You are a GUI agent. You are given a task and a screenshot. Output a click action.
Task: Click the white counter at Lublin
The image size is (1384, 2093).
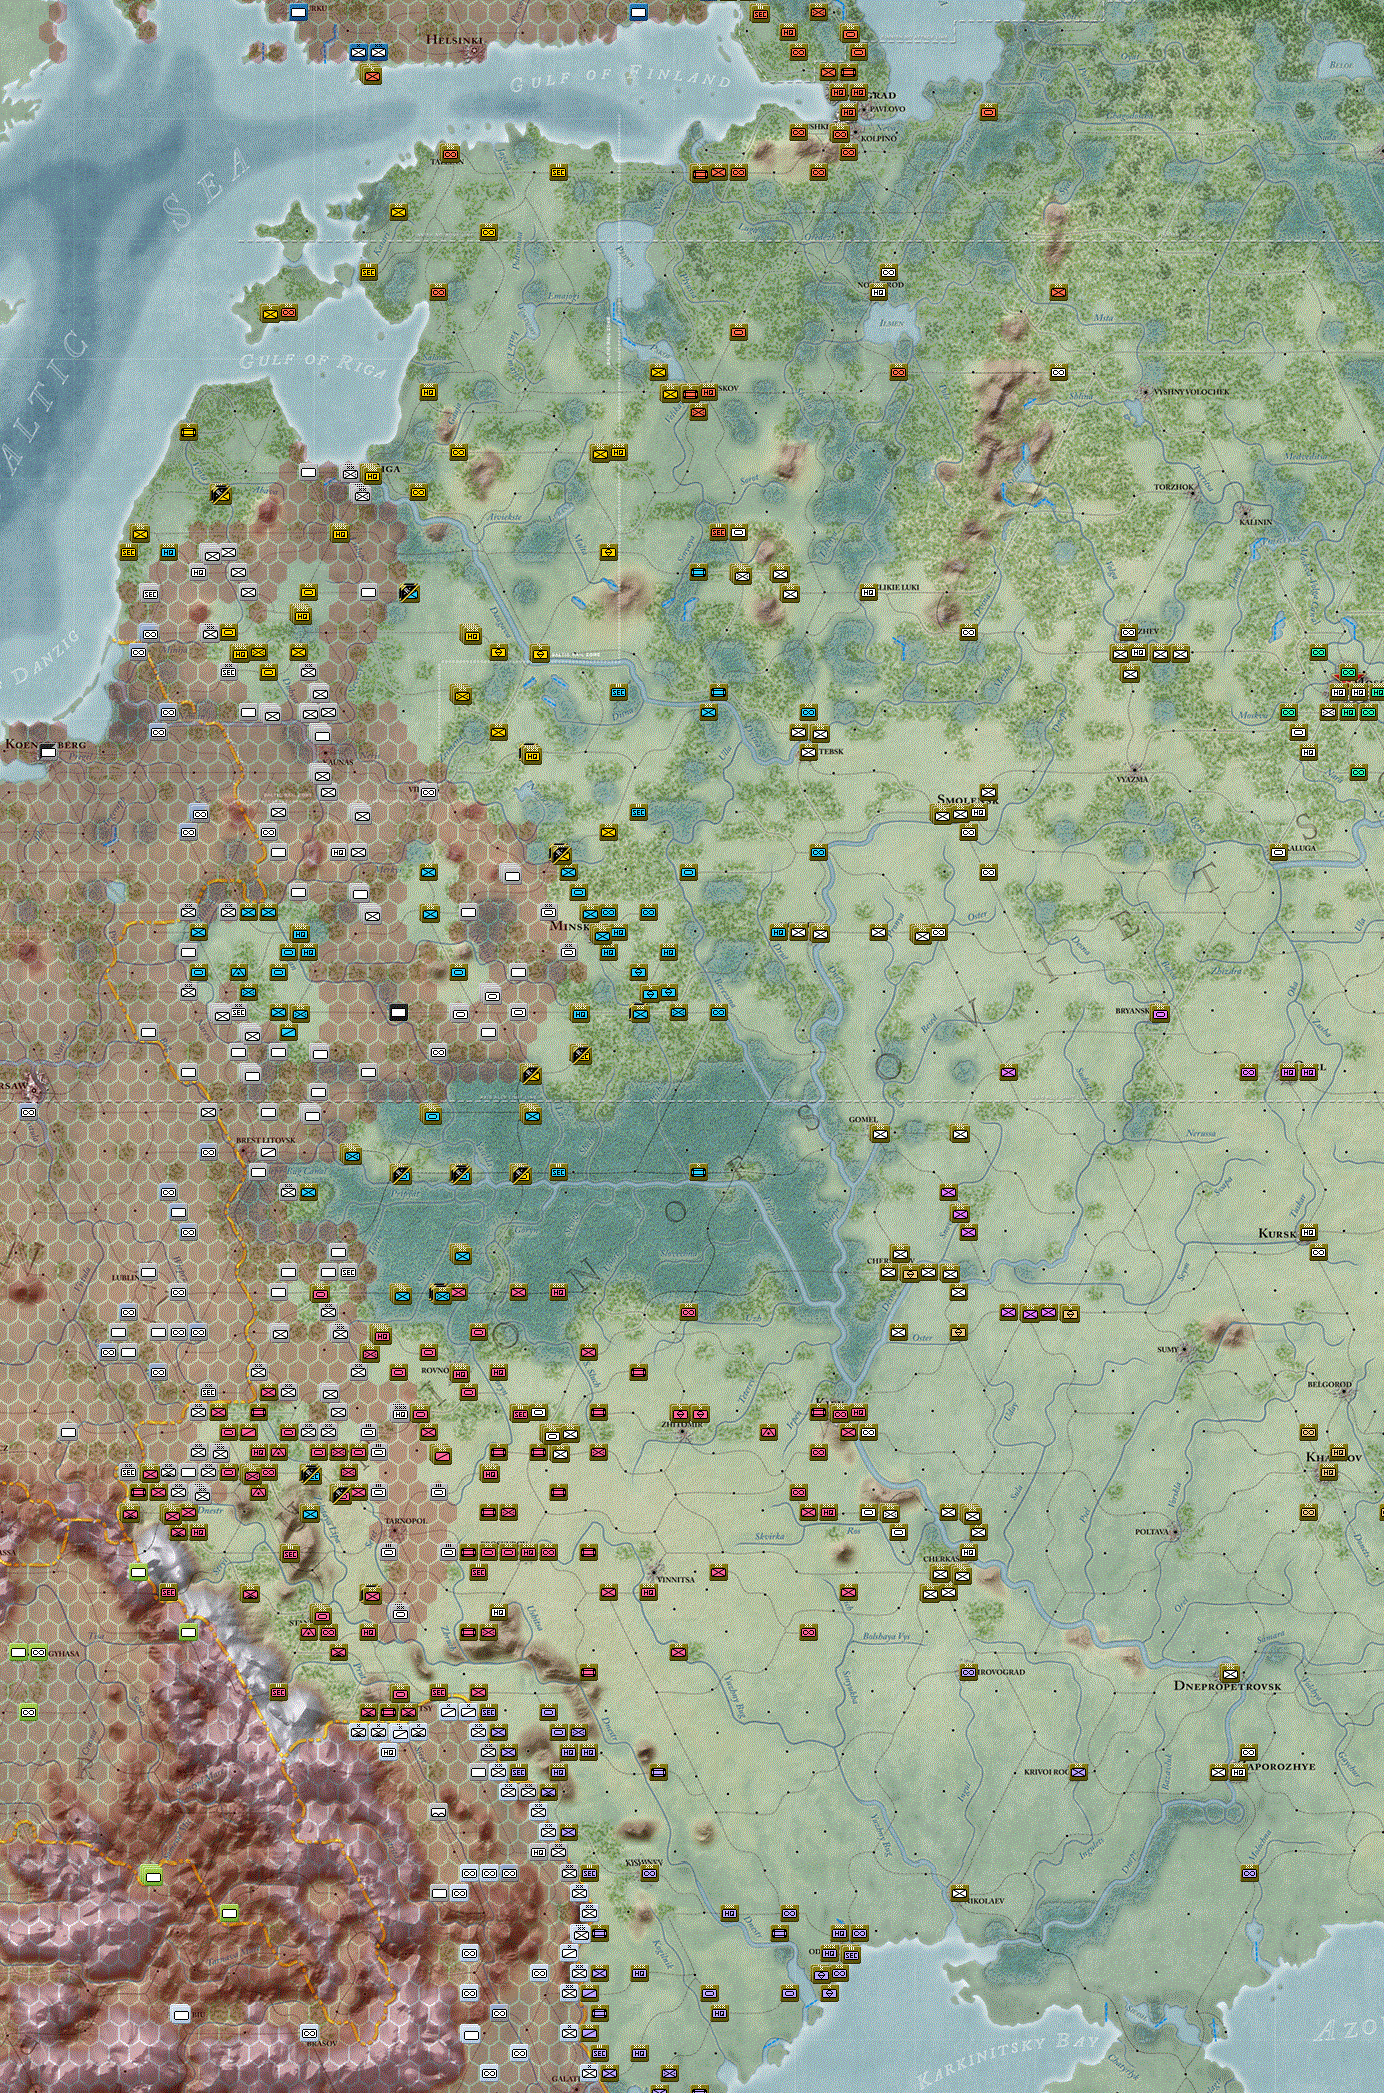click(148, 1272)
